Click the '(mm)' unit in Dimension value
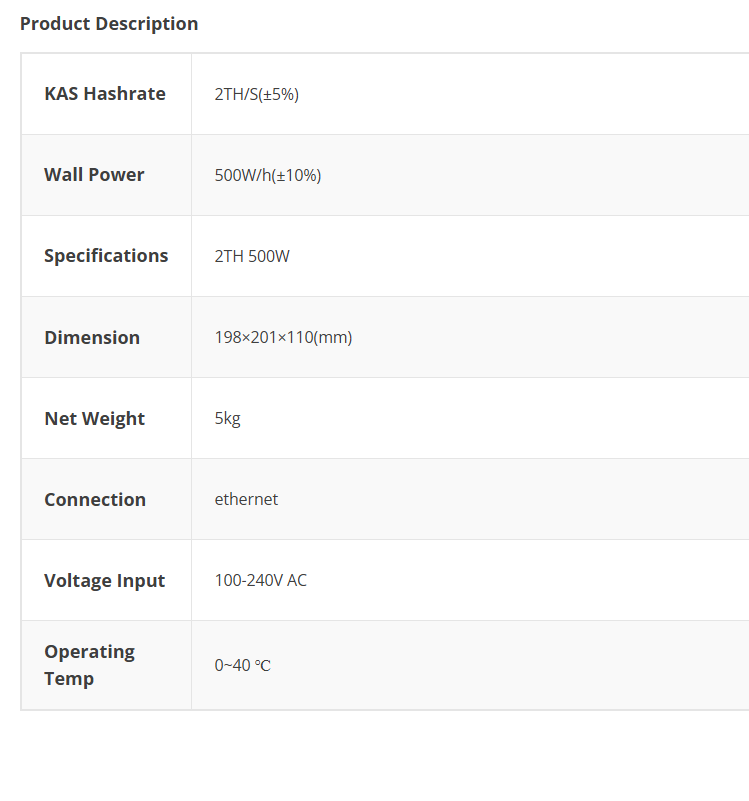Image resolution: width=749 pixels, height=801 pixels. [x=333, y=338]
